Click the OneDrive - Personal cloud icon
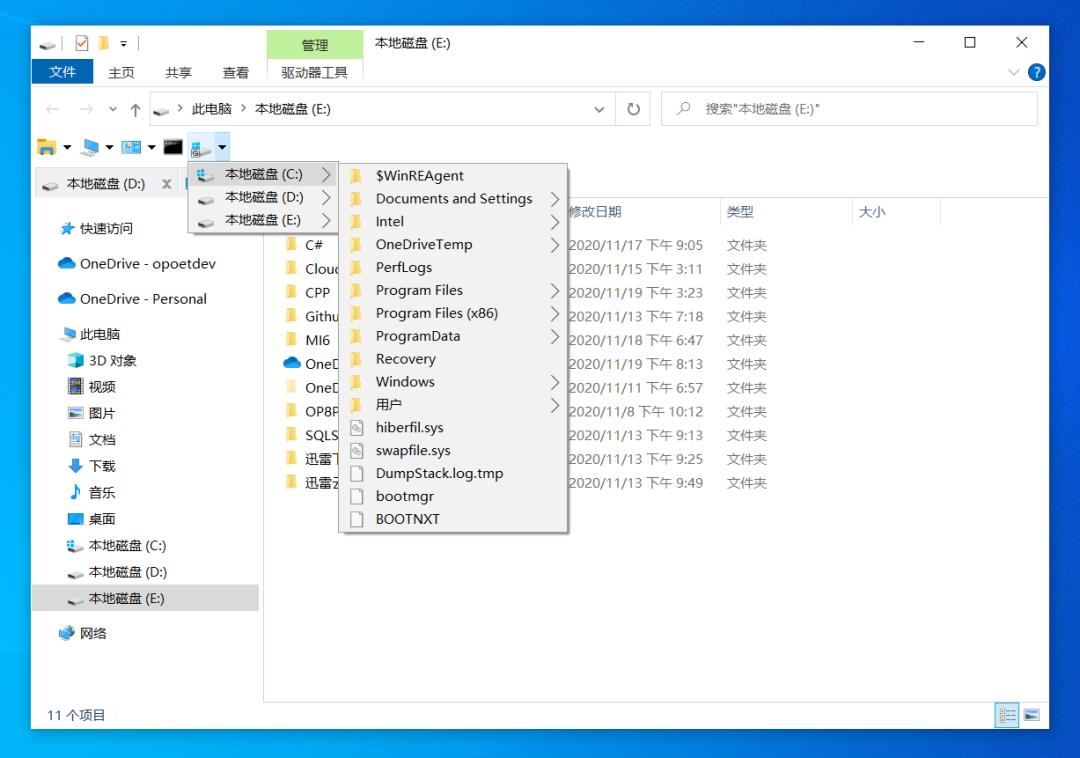Image resolution: width=1080 pixels, height=758 pixels. point(65,298)
